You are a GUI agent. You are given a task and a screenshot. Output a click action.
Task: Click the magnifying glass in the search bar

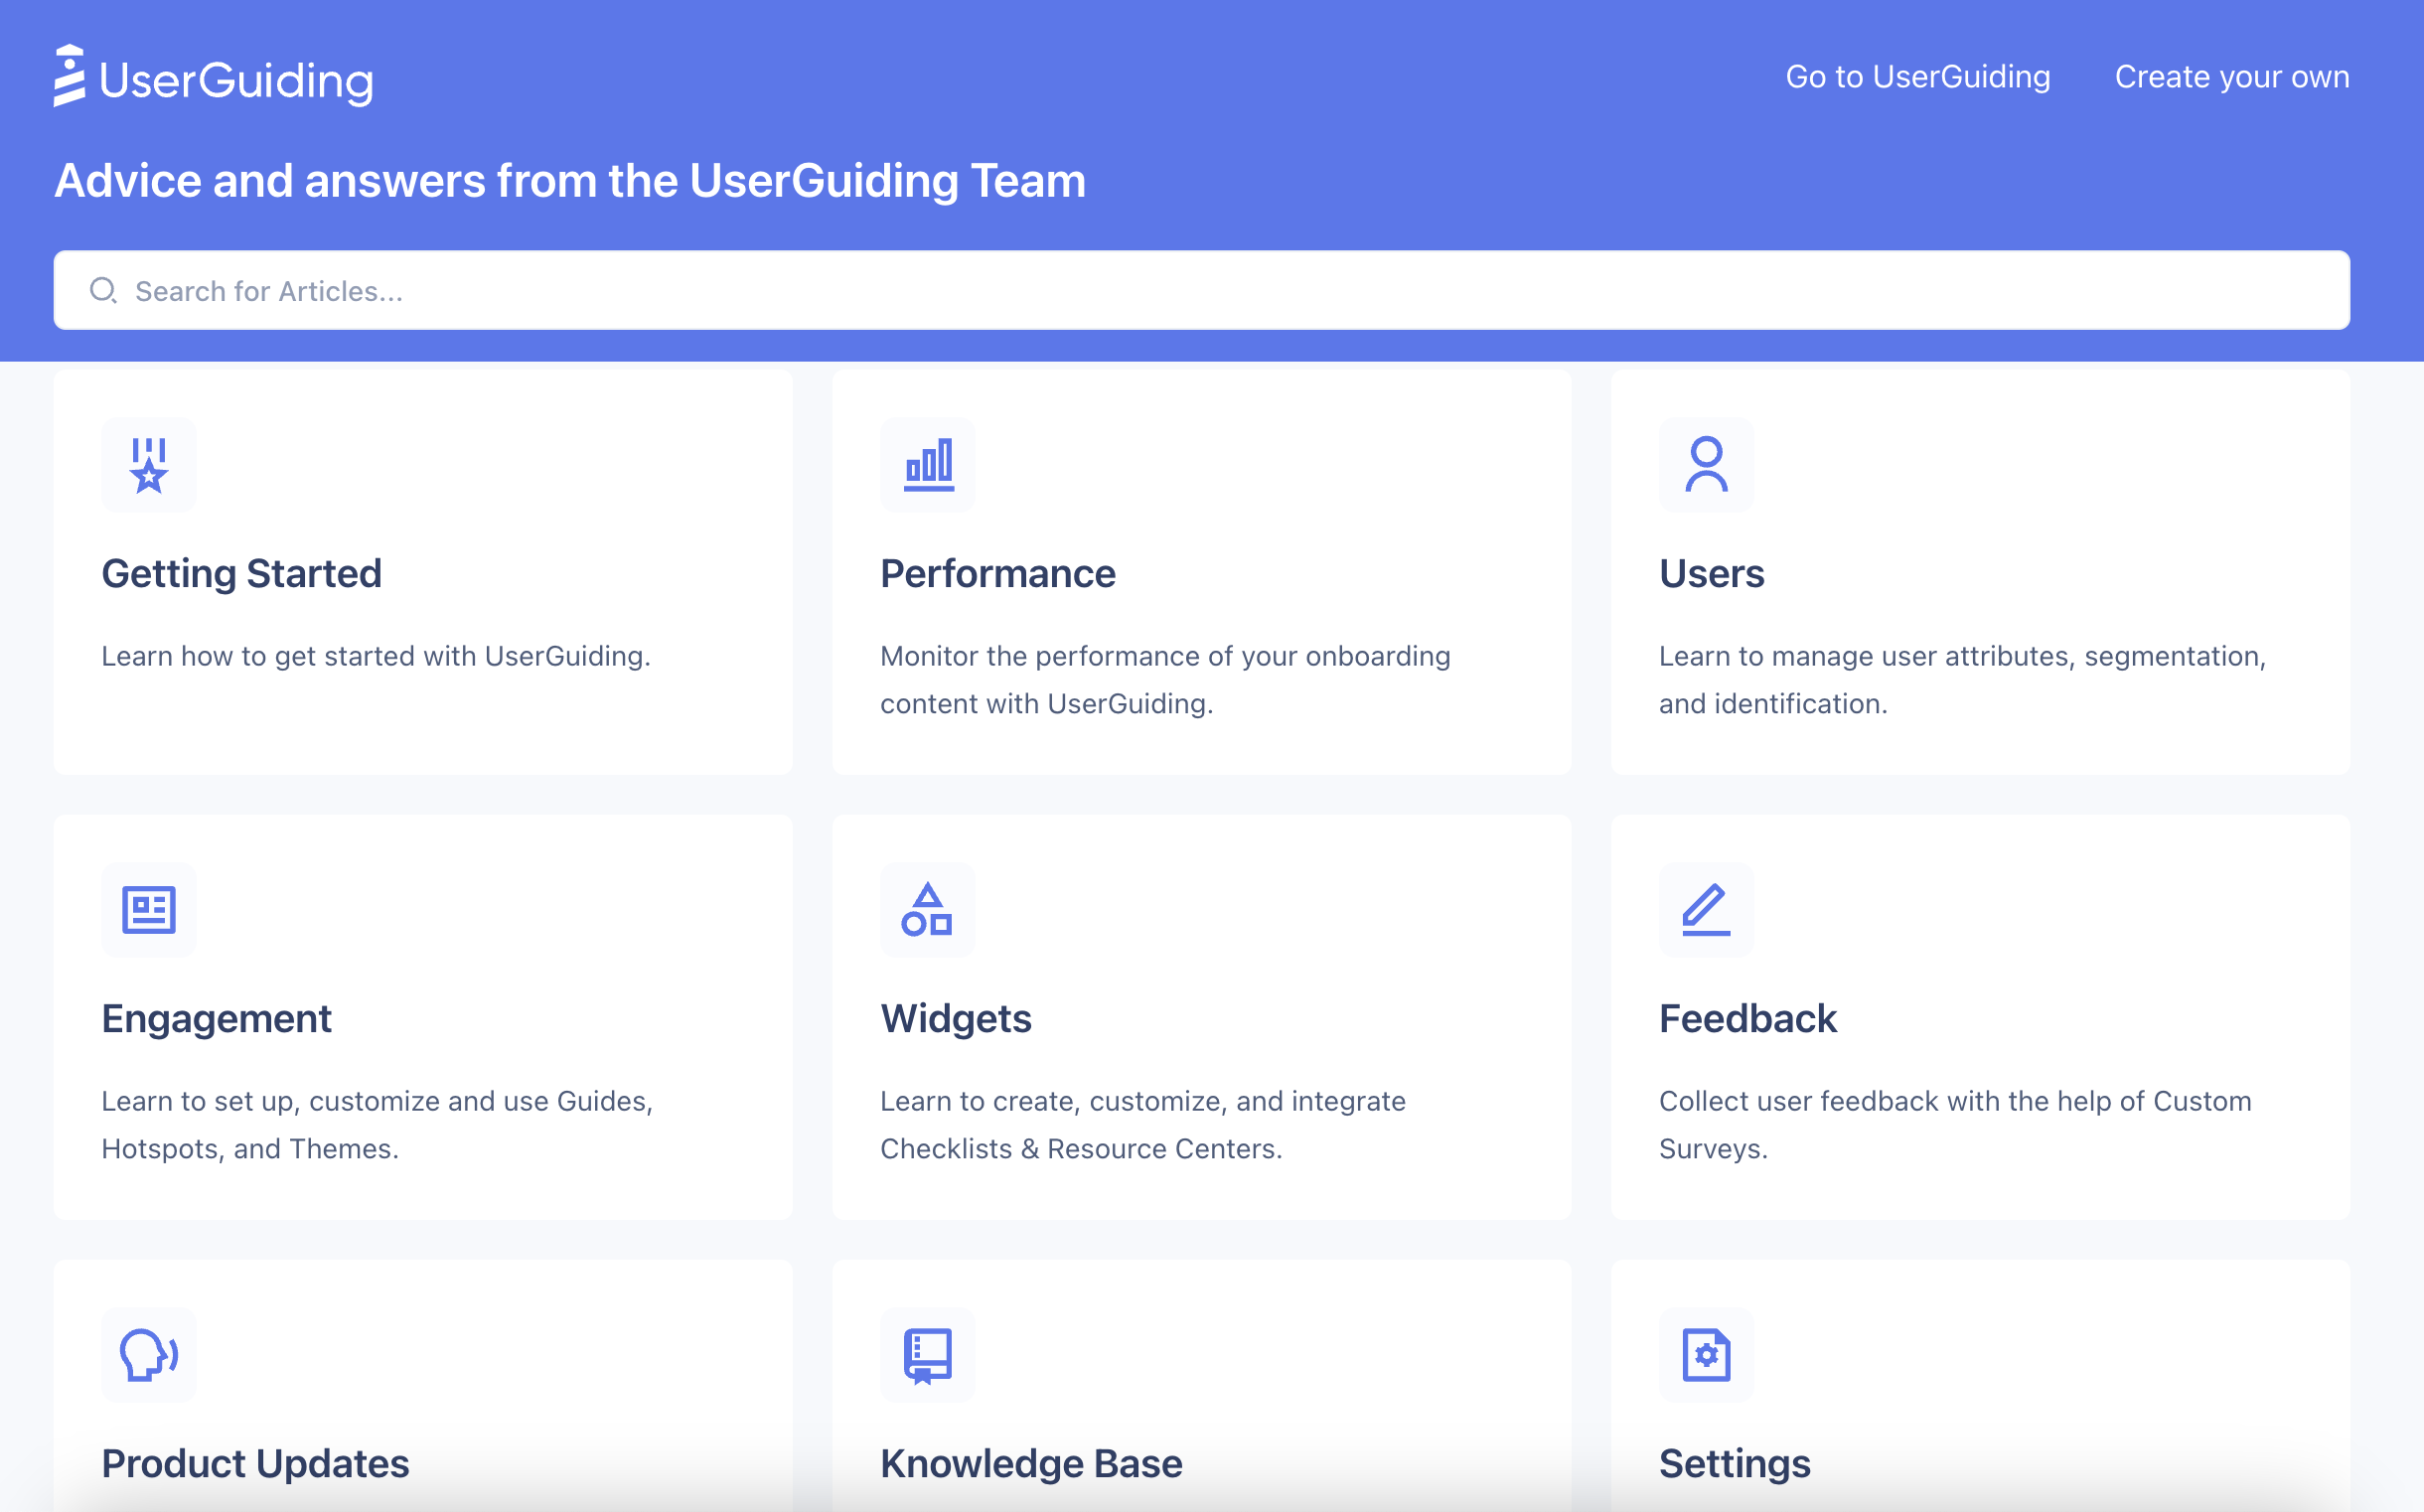point(105,290)
